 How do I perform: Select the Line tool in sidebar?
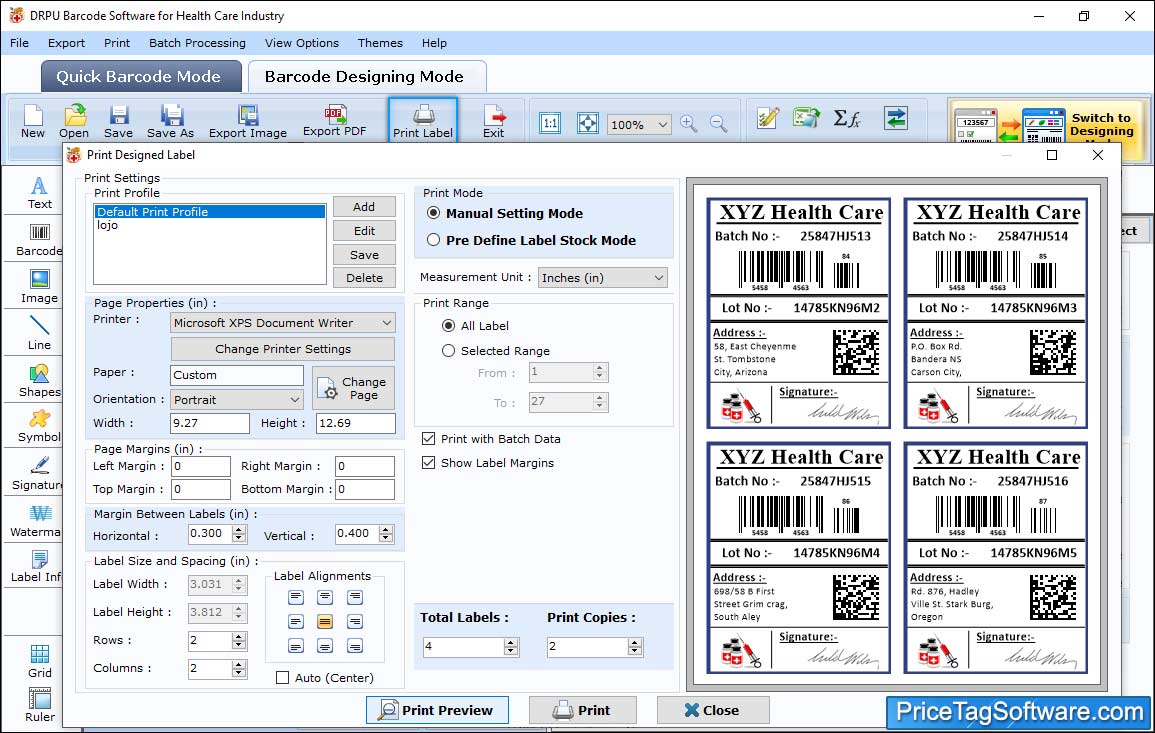click(39, 332)
